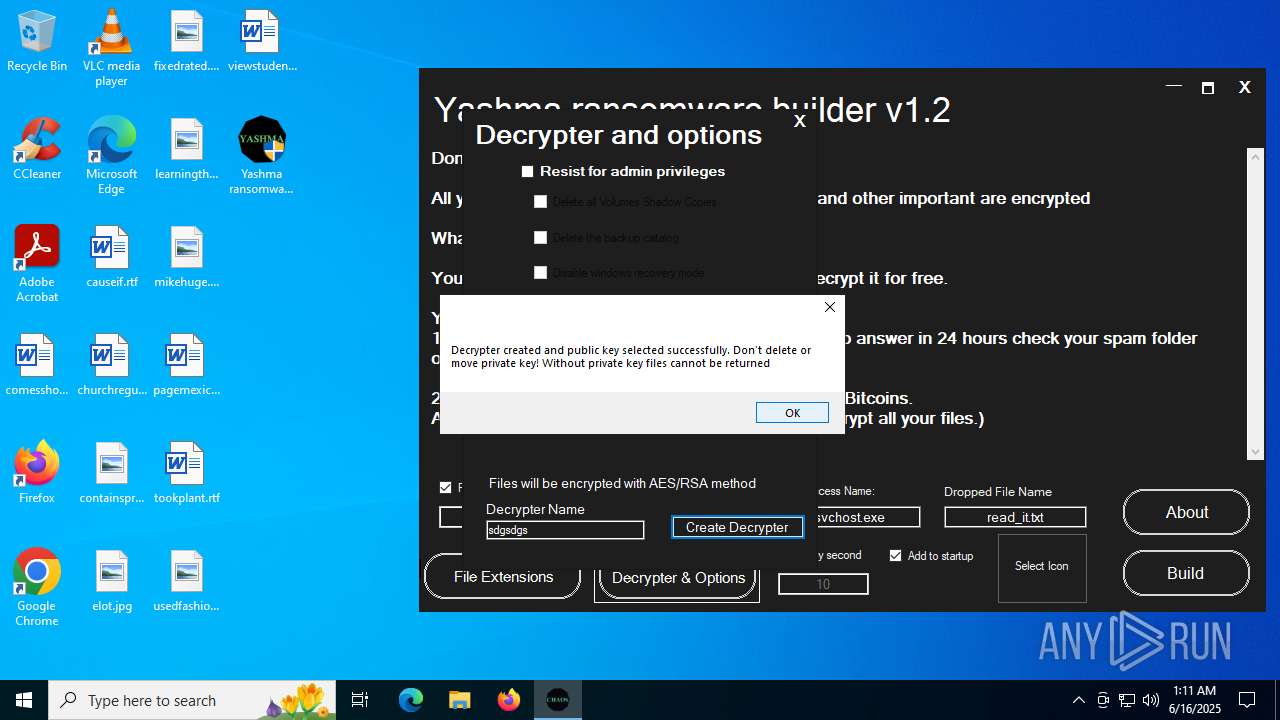This screenshot has width=1280, height=720.
Task: Open CCleaner desktop shortcut
Action: point(37,149)
